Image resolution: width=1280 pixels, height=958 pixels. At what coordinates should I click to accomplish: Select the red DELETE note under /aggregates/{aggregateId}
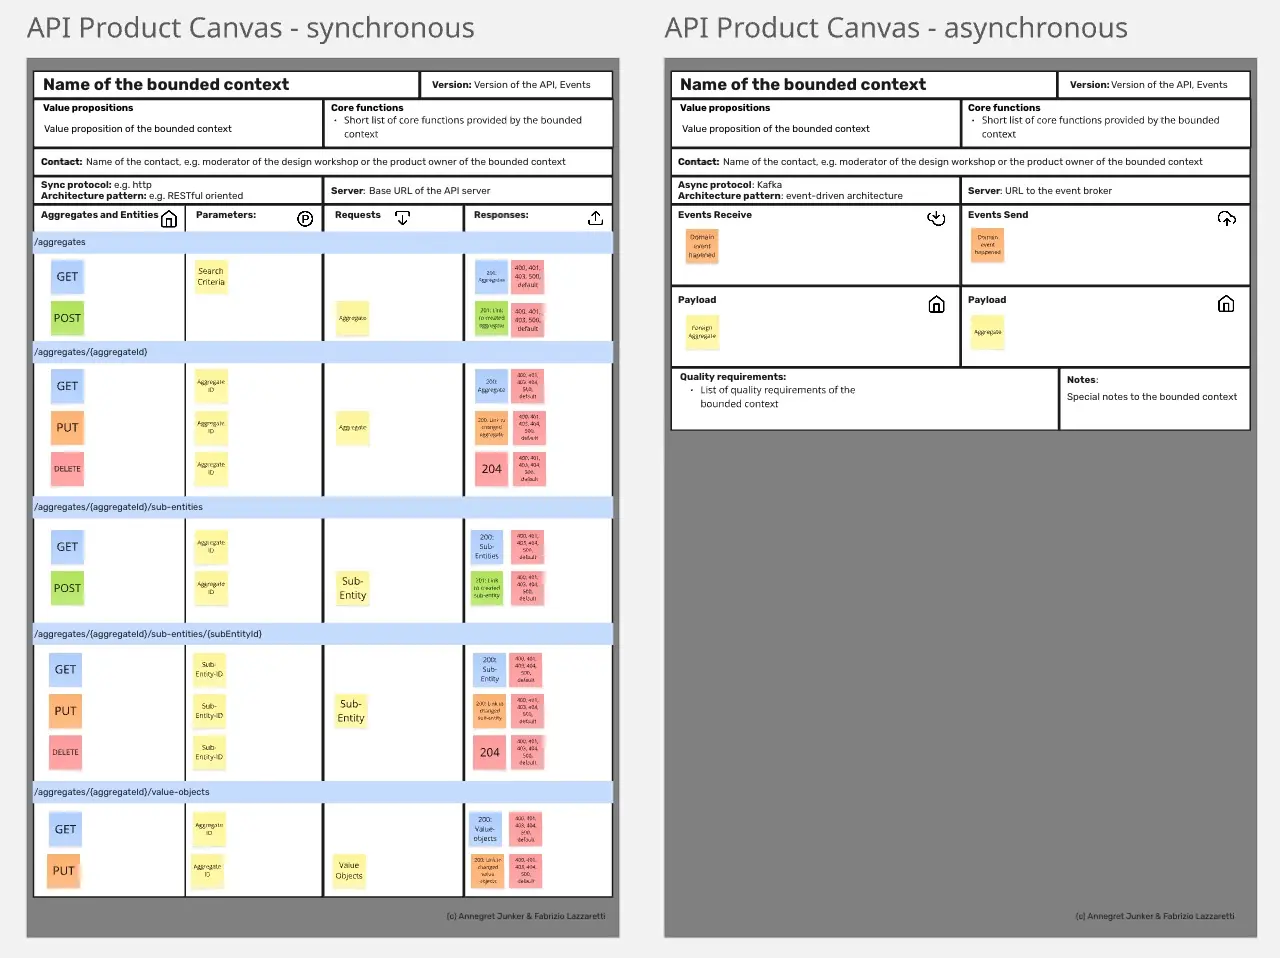tap(67, 469)
